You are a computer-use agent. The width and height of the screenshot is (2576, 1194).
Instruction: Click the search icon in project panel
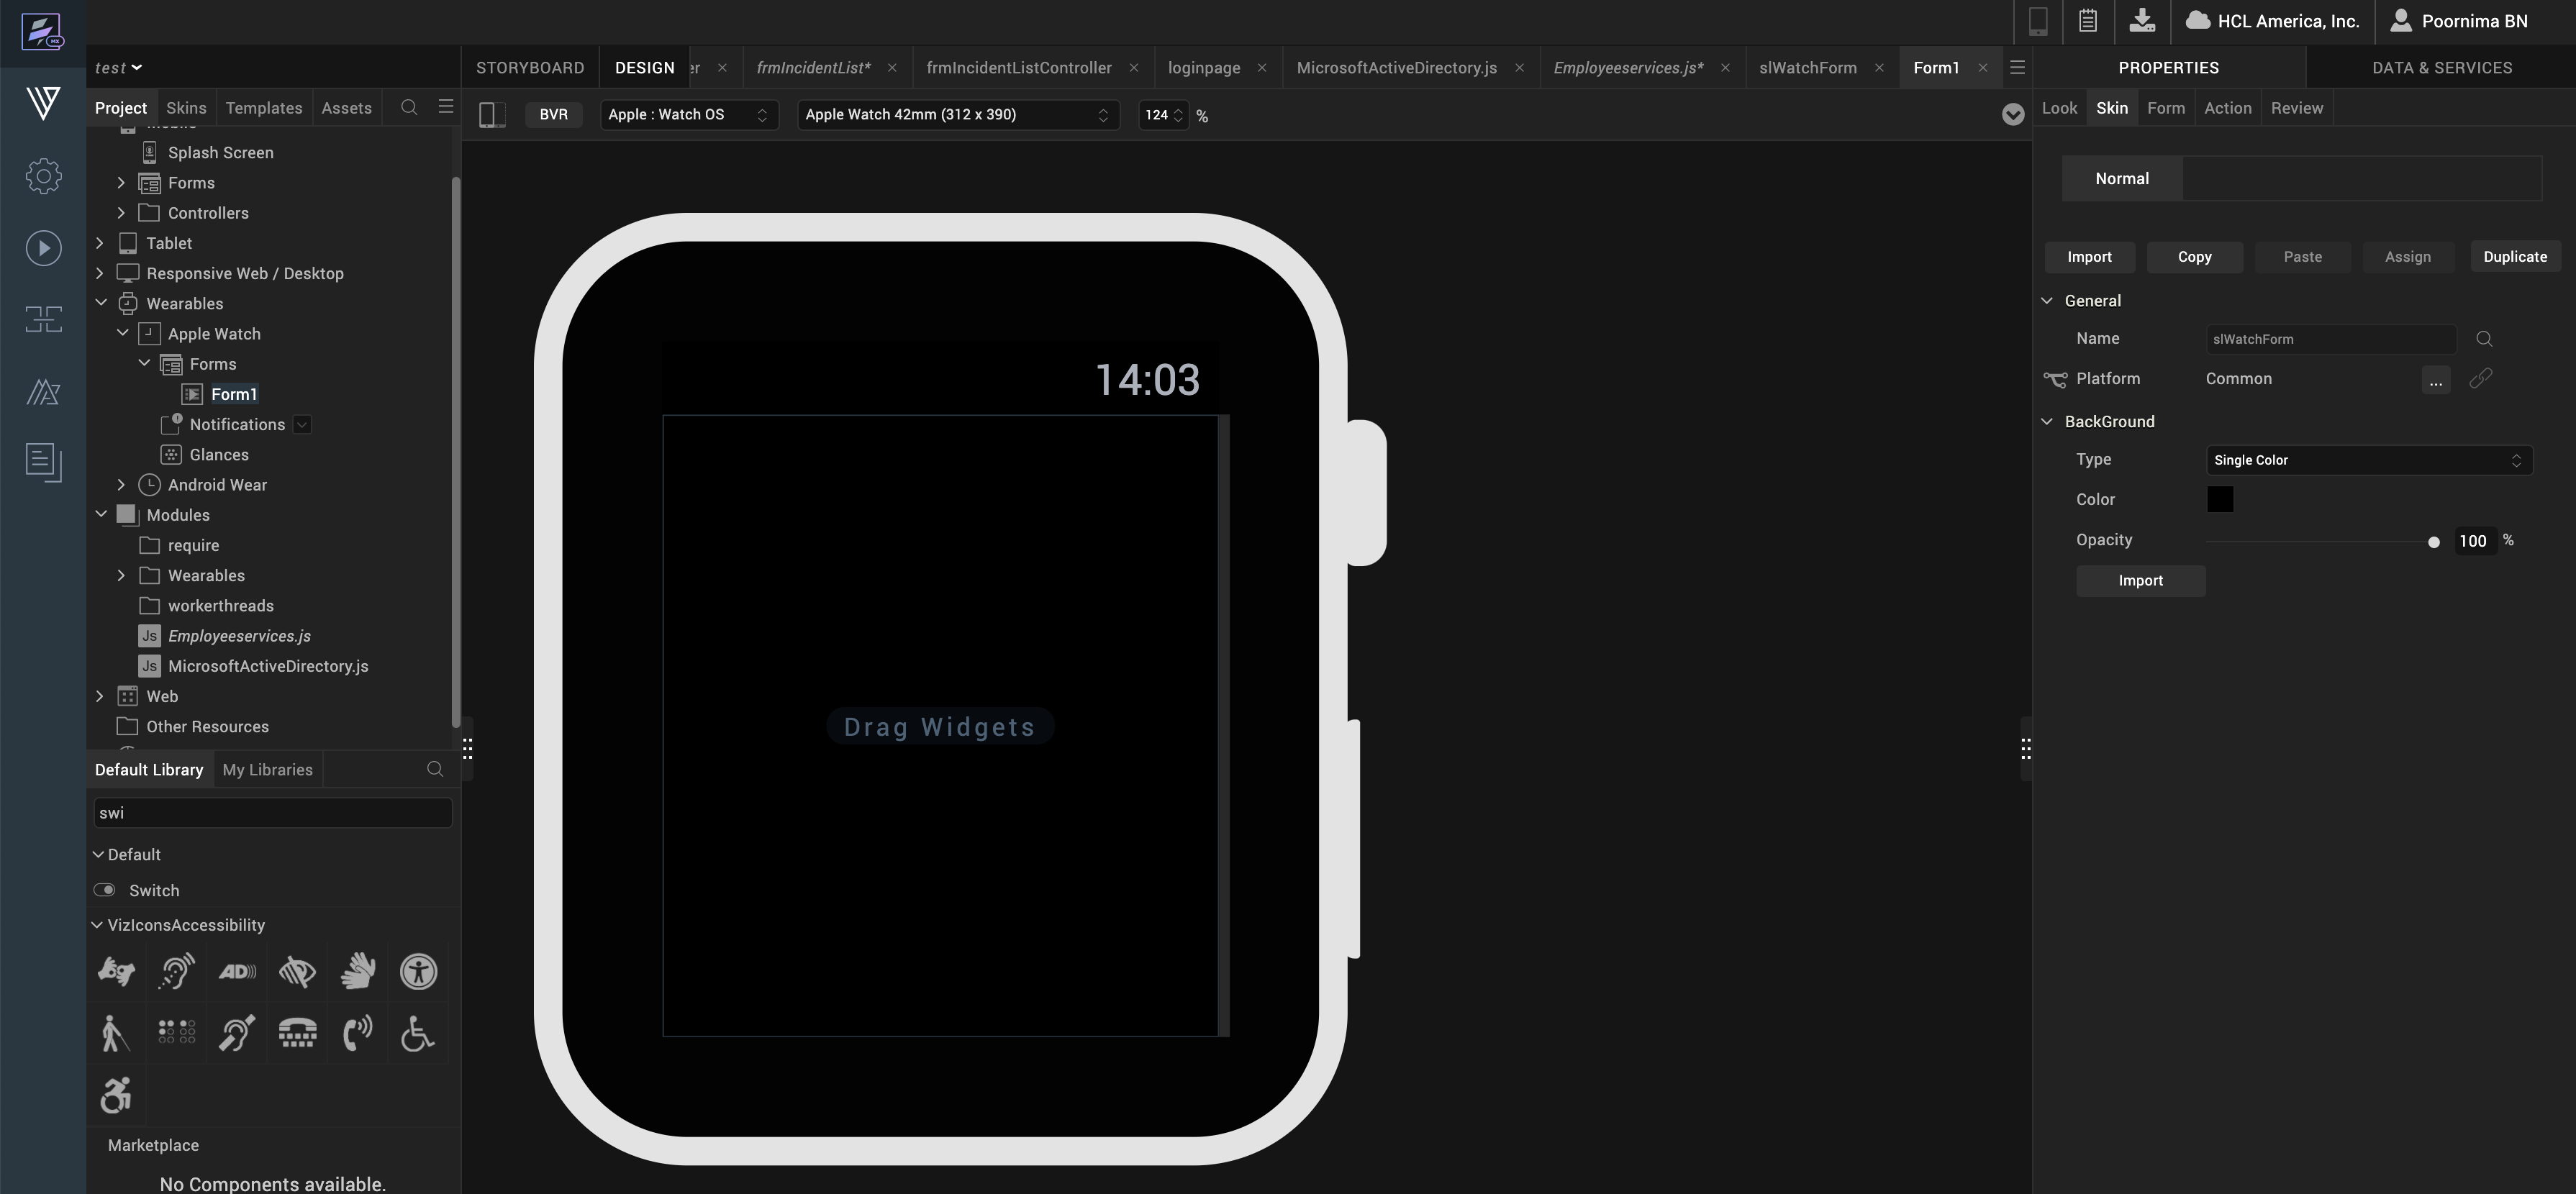409,107
